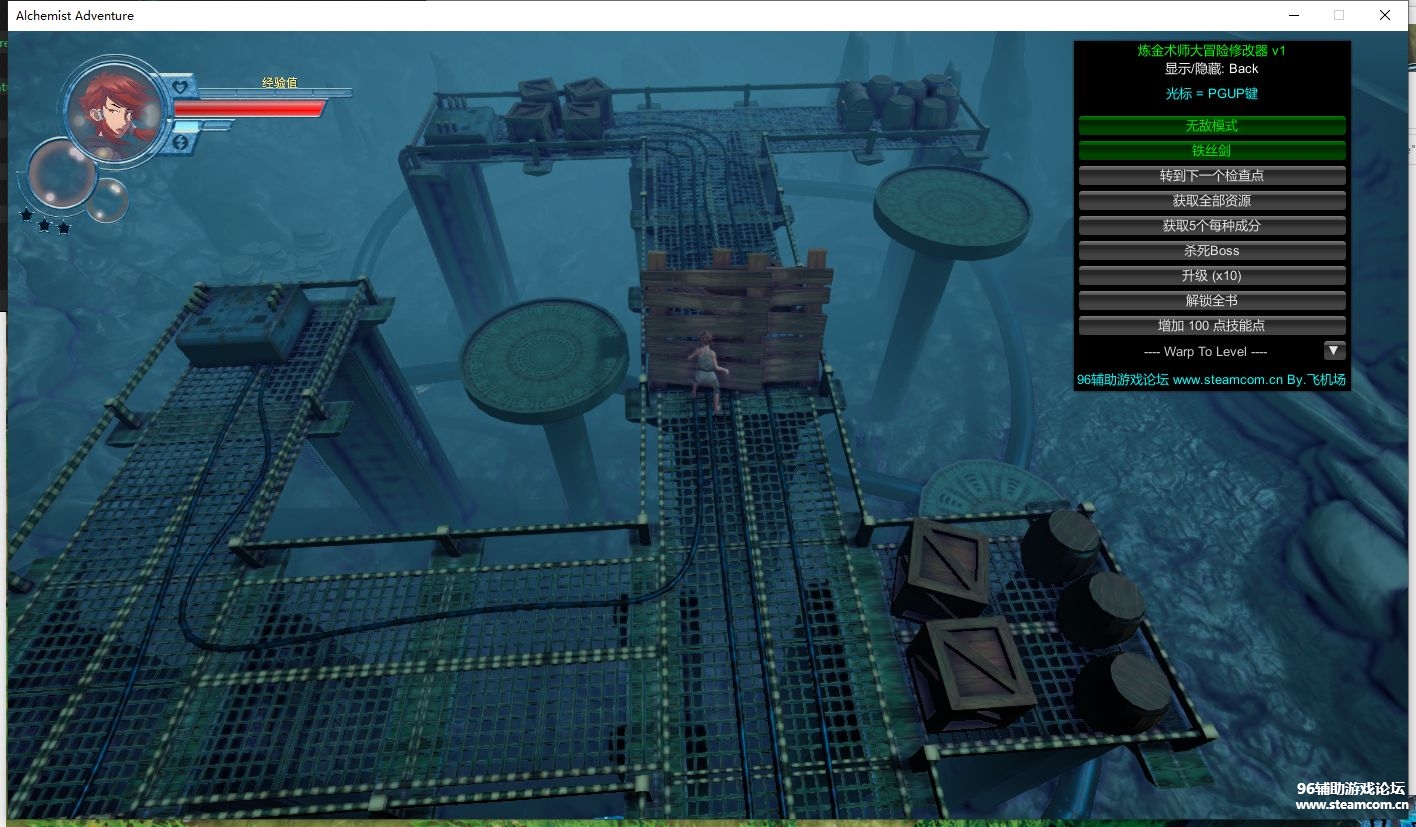This screenshot has width=1416, height=827.
Task: Click the lightning bolt energy icon
Action: (180, 142)
